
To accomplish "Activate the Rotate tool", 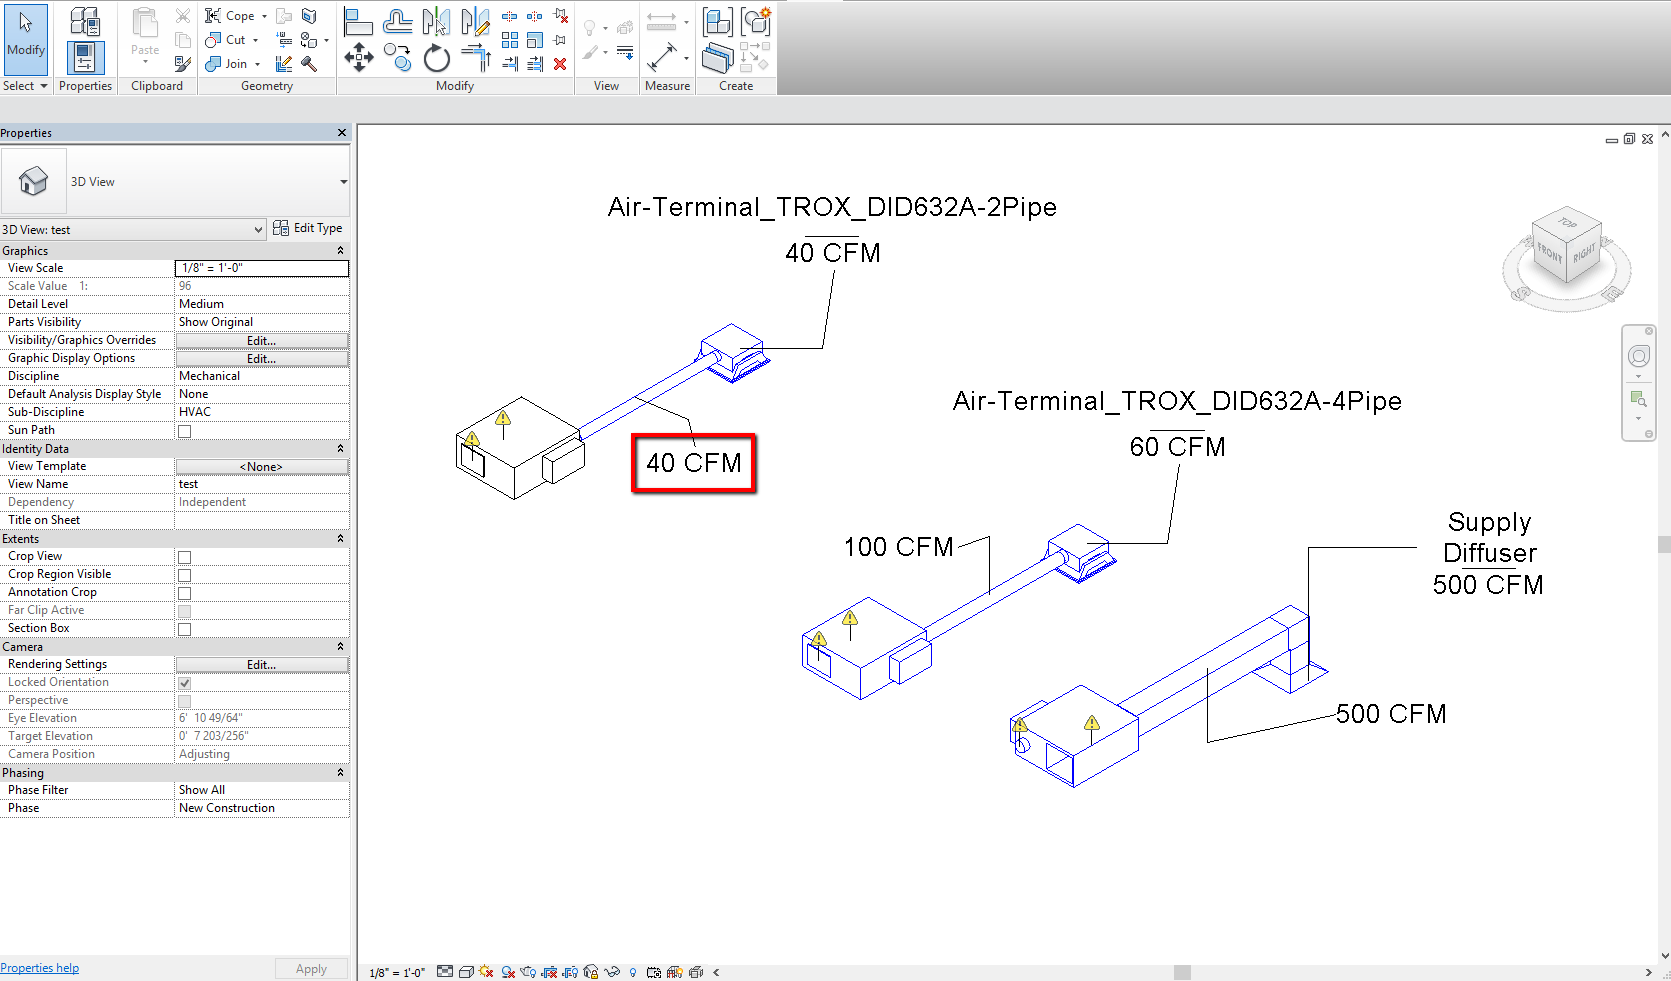I will (437, 58).
